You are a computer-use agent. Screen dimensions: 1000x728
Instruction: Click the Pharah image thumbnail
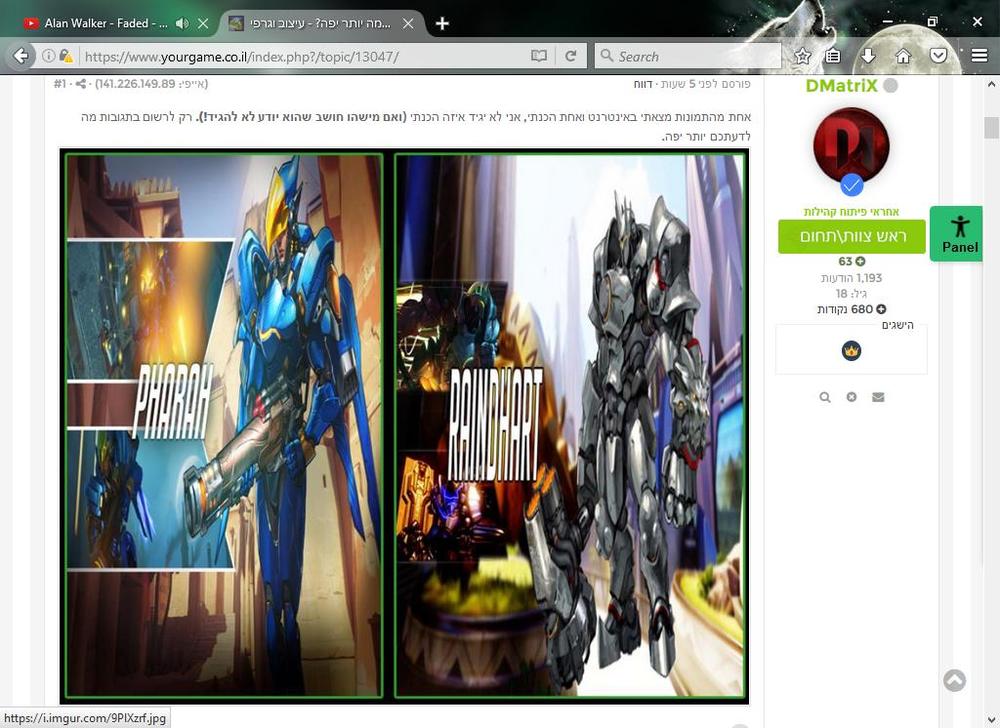pyautogui.click(x=224, y=425)
